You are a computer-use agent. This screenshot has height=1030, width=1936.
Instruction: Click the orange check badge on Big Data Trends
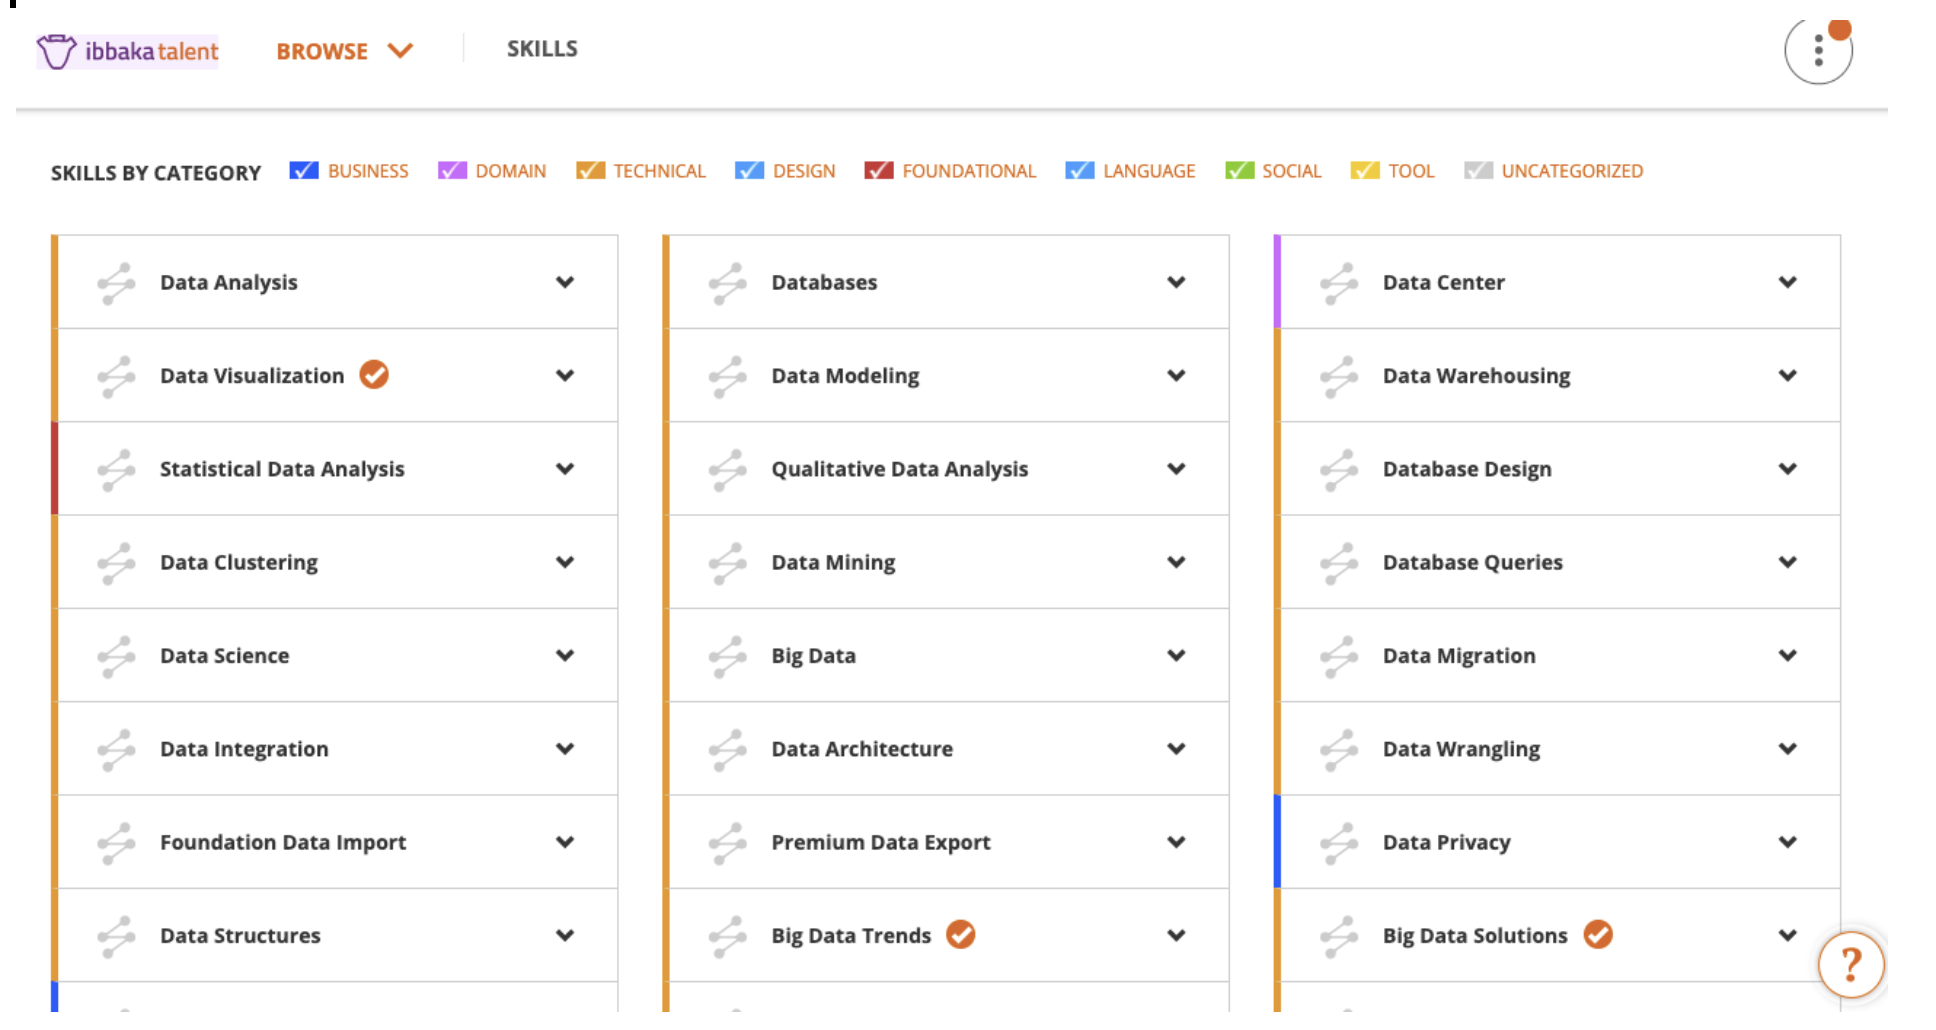point(961,935)
